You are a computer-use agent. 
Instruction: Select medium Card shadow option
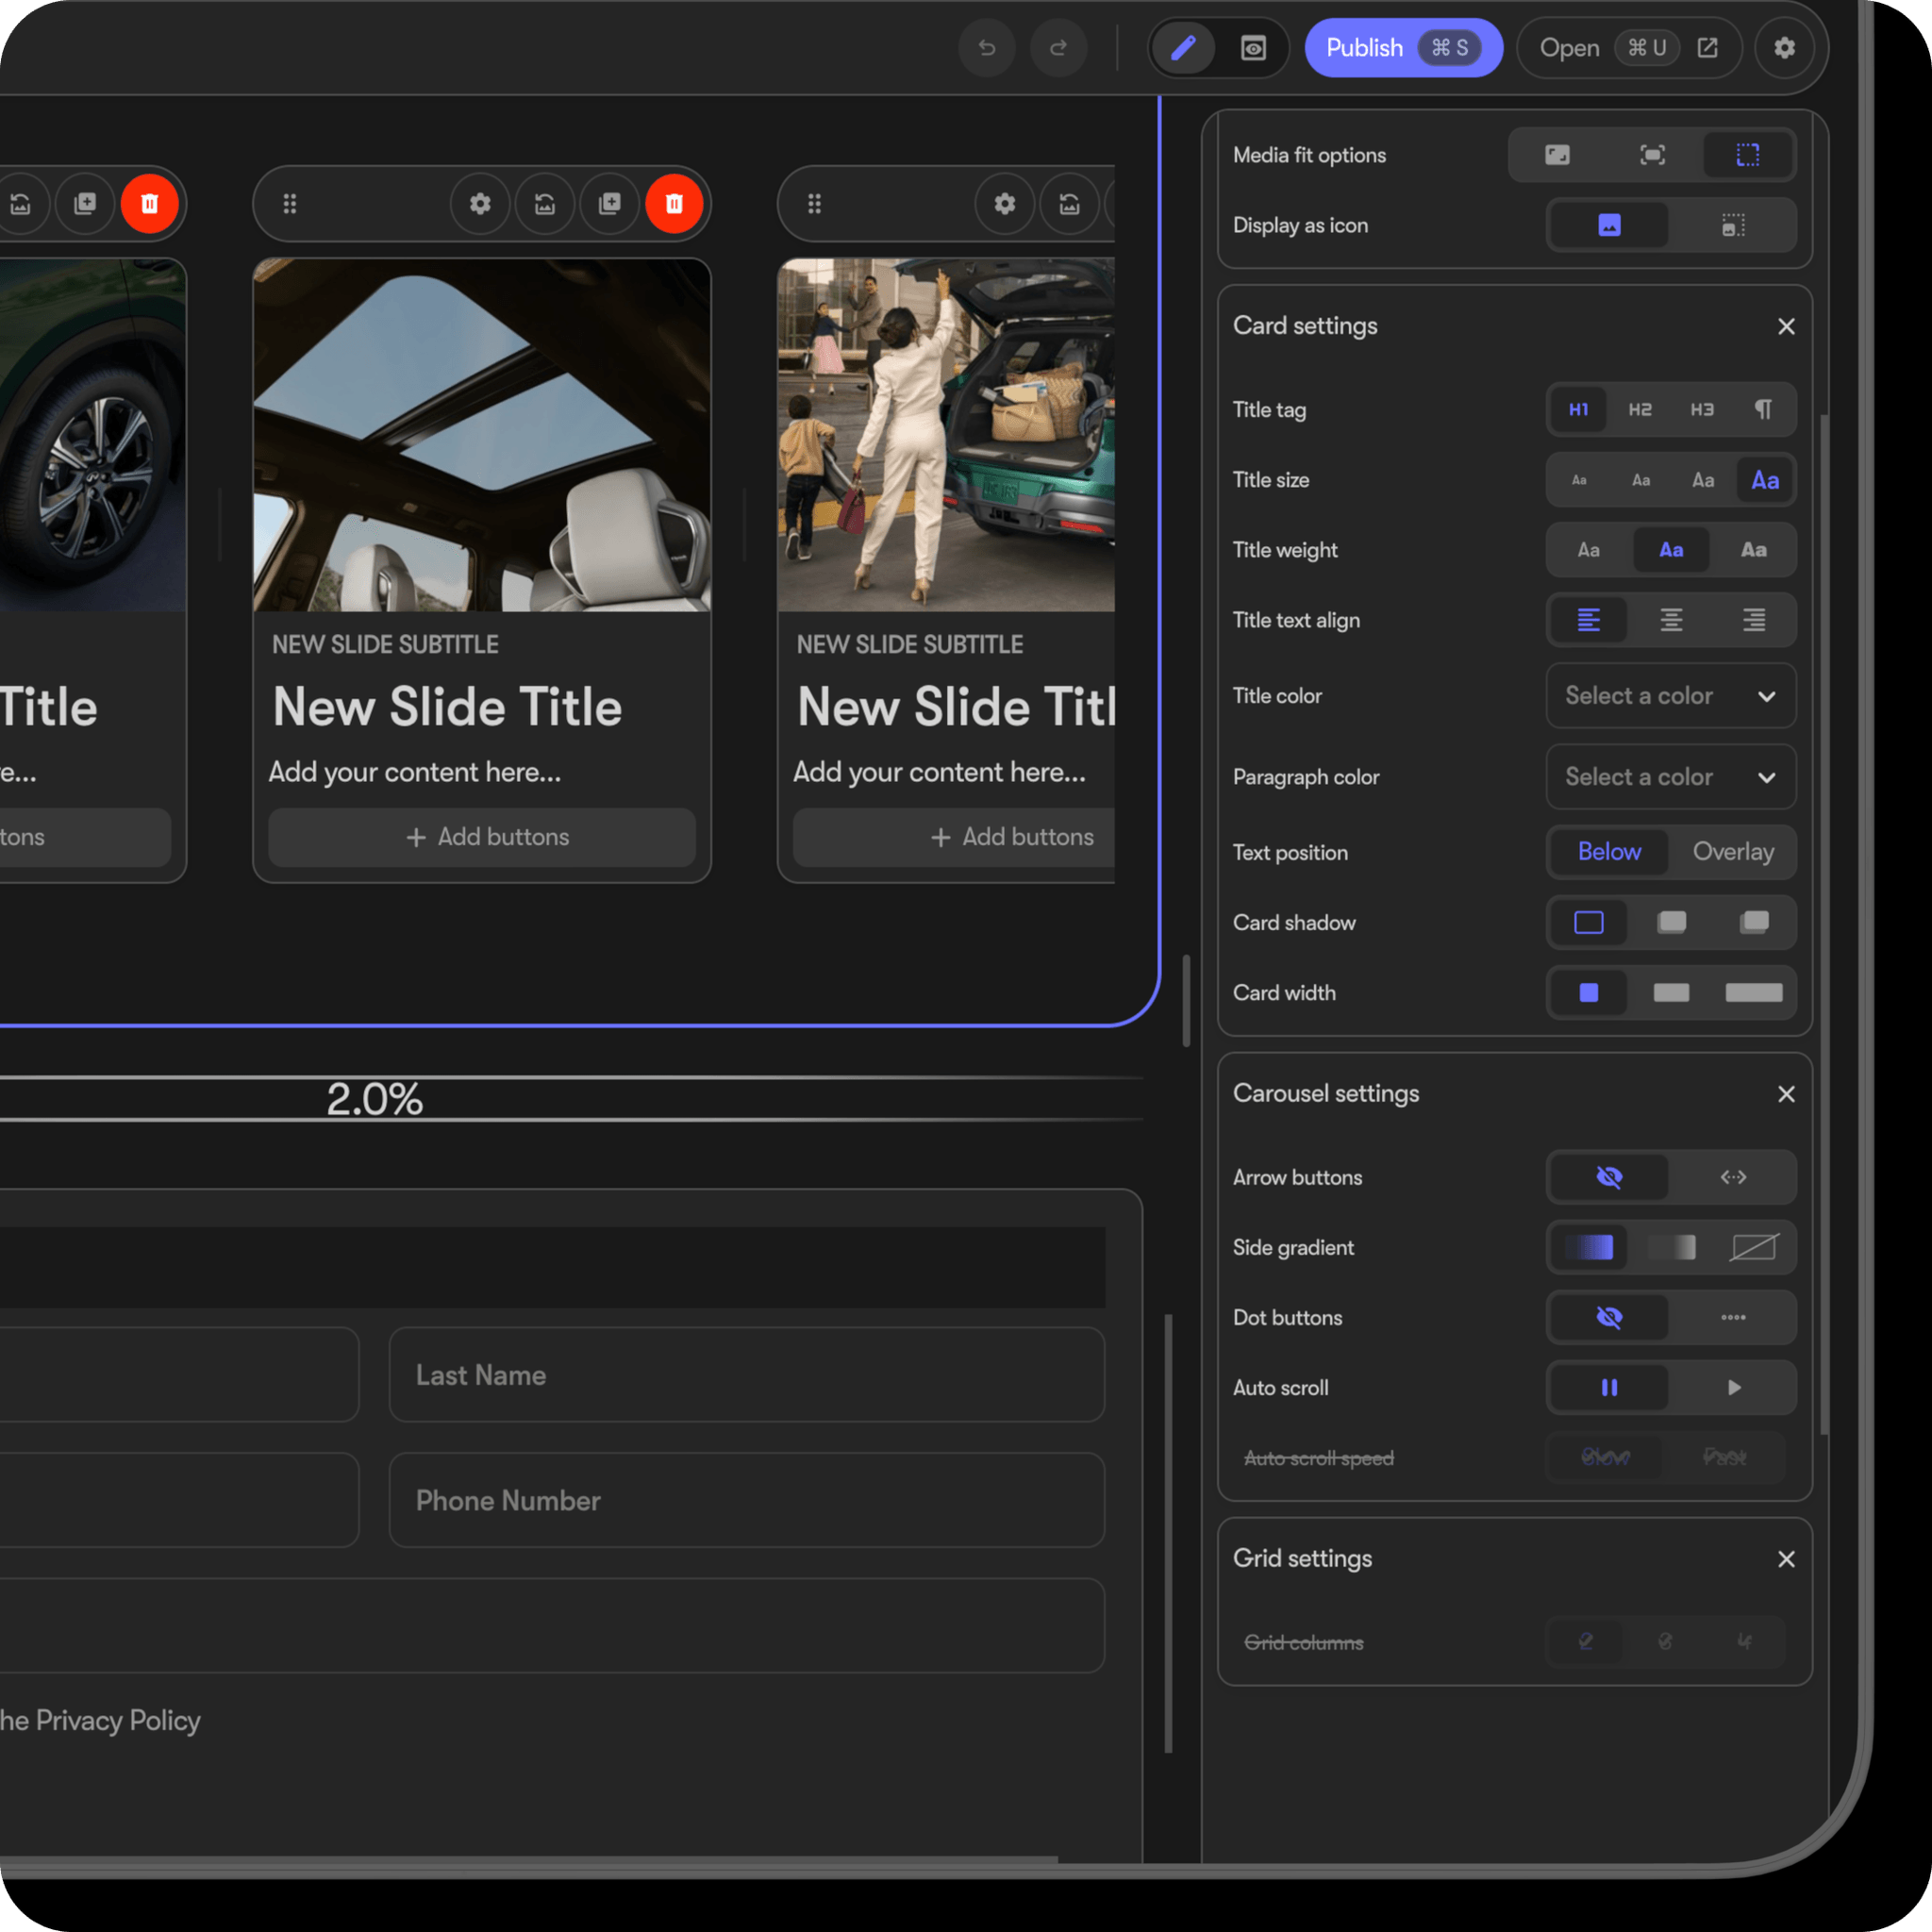[x=1671, y=922]
